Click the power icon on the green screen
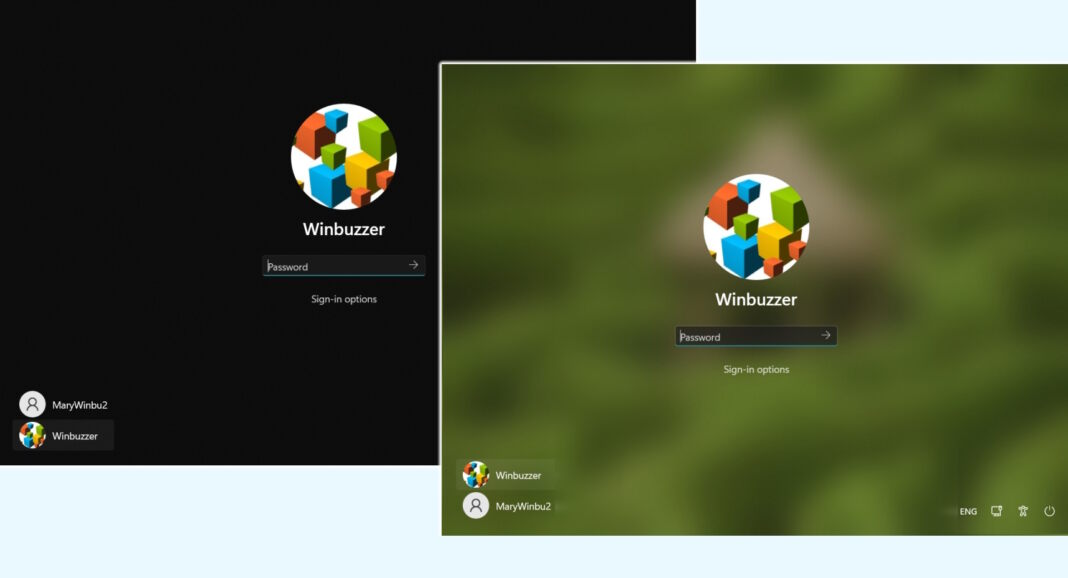Viewport: 1068px width, 578px height. click(x=1048, y=511)
